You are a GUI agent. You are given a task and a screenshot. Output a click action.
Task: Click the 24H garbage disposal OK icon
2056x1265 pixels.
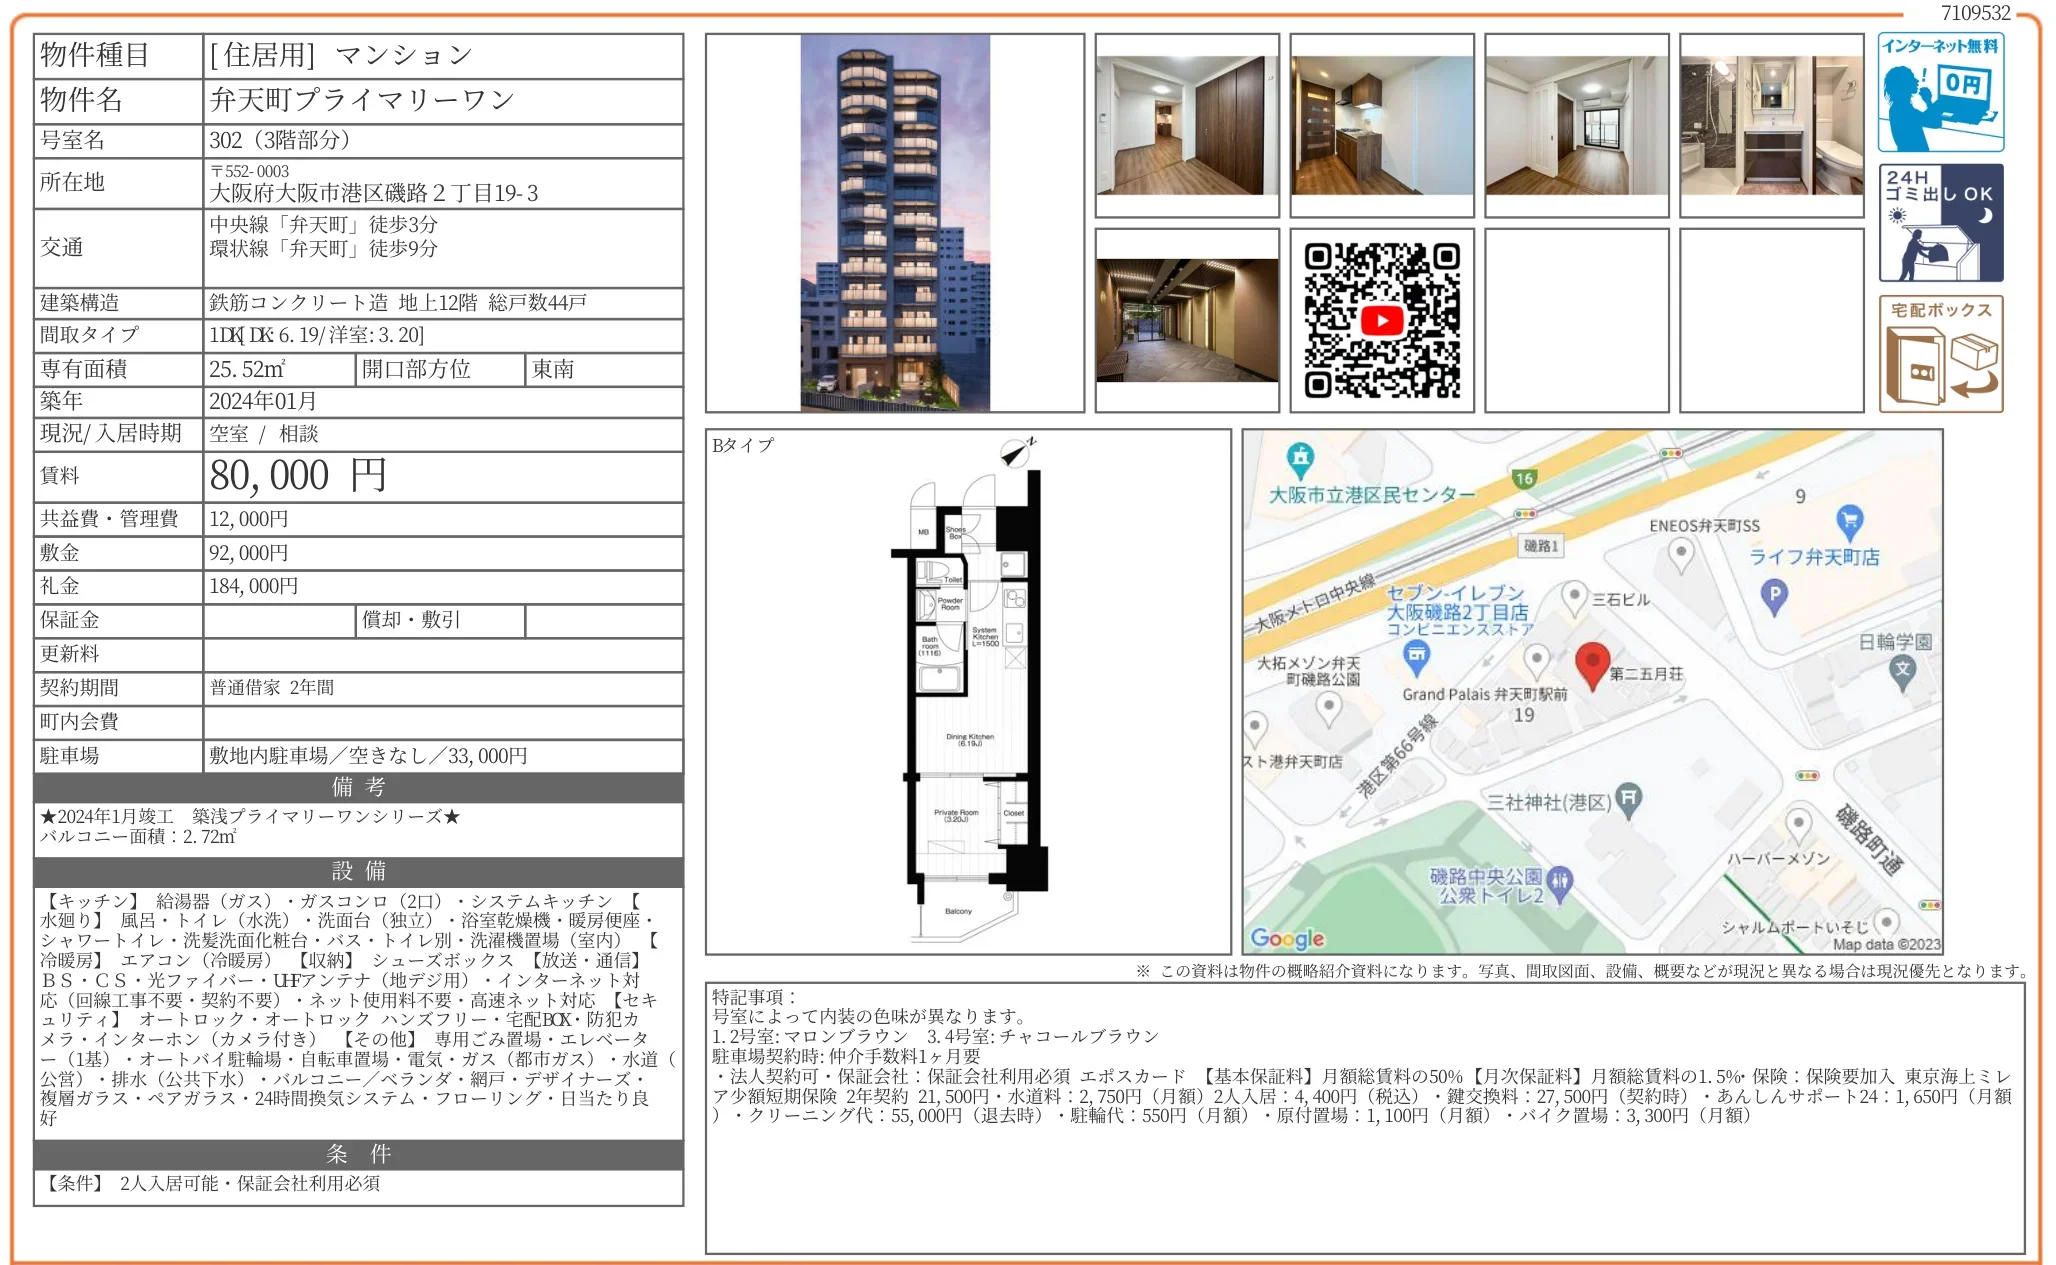click(x=1940, y=223)
